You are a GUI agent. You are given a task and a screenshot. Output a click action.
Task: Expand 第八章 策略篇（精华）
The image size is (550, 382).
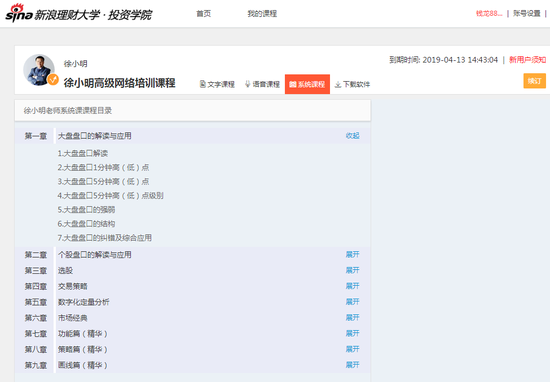tap(353, 349)
